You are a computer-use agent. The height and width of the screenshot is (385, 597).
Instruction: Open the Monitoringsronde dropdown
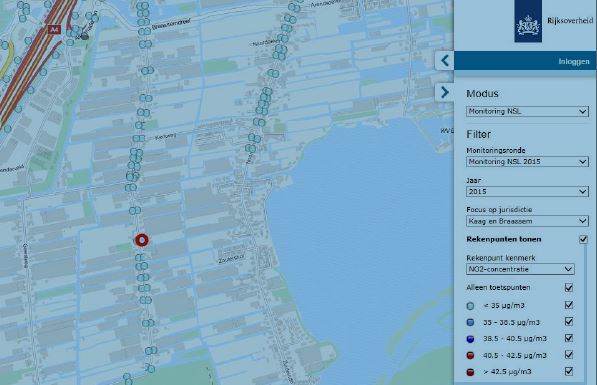tap(527, 162)
